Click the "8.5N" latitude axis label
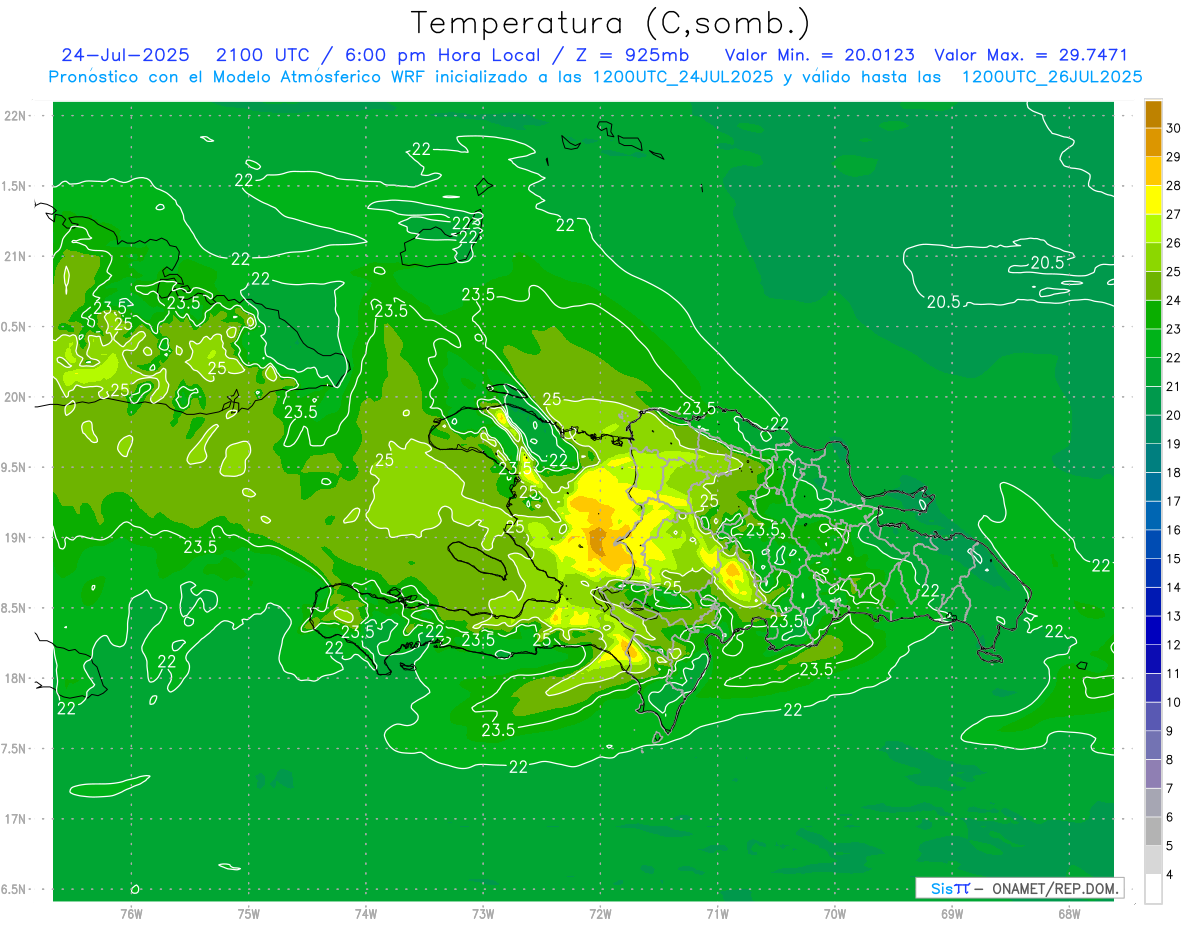1200x927 pixels. [15, 608]
